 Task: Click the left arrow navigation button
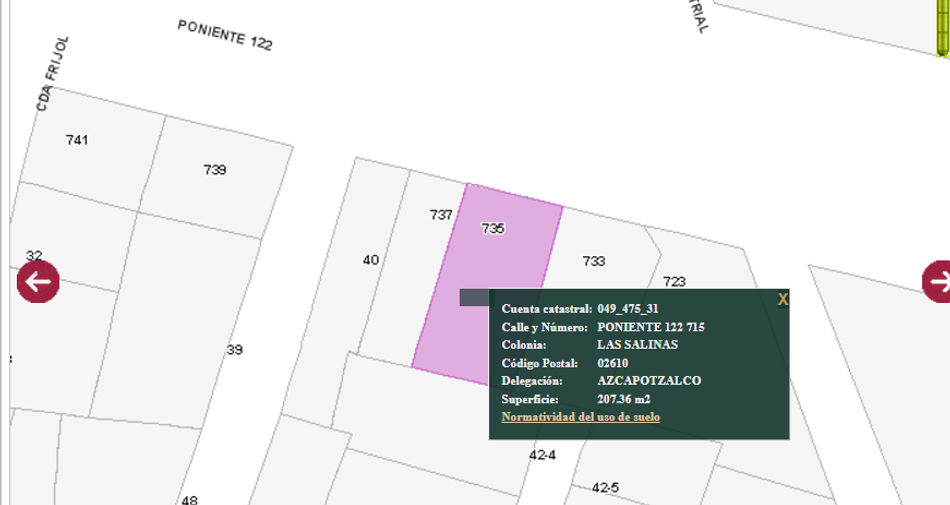coord(38,282)
